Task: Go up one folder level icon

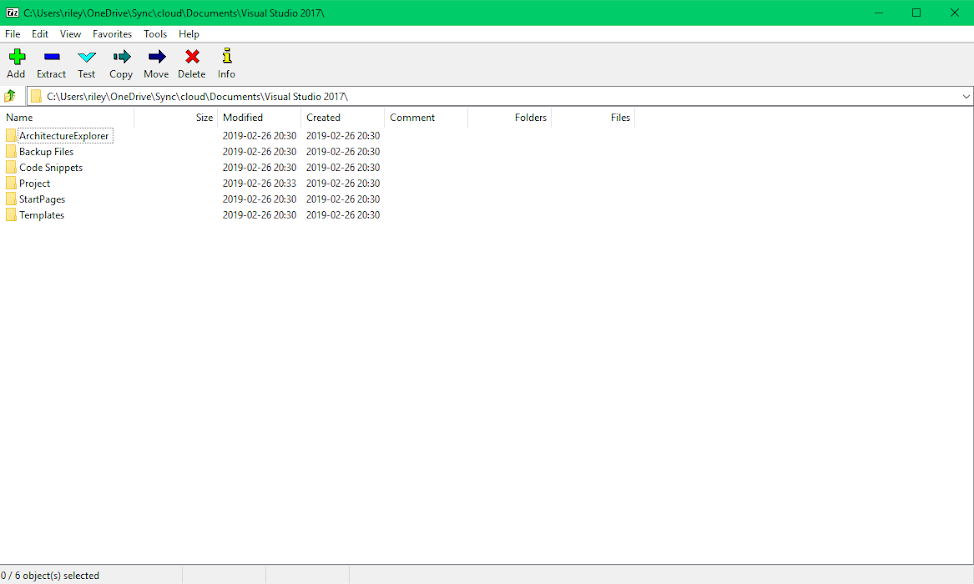Action: [x=10, y=96]
